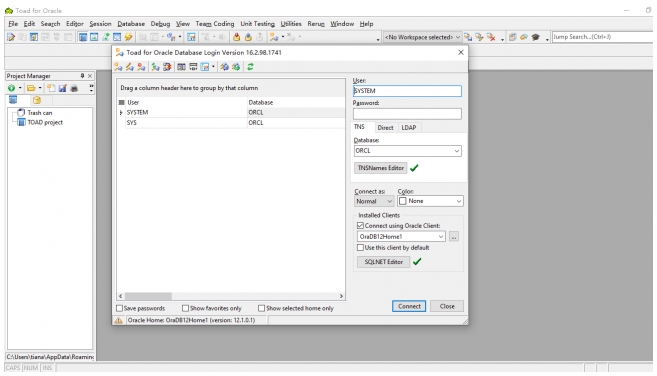
Task: Open the Connect as Normal dropdown
Action: 389,201
